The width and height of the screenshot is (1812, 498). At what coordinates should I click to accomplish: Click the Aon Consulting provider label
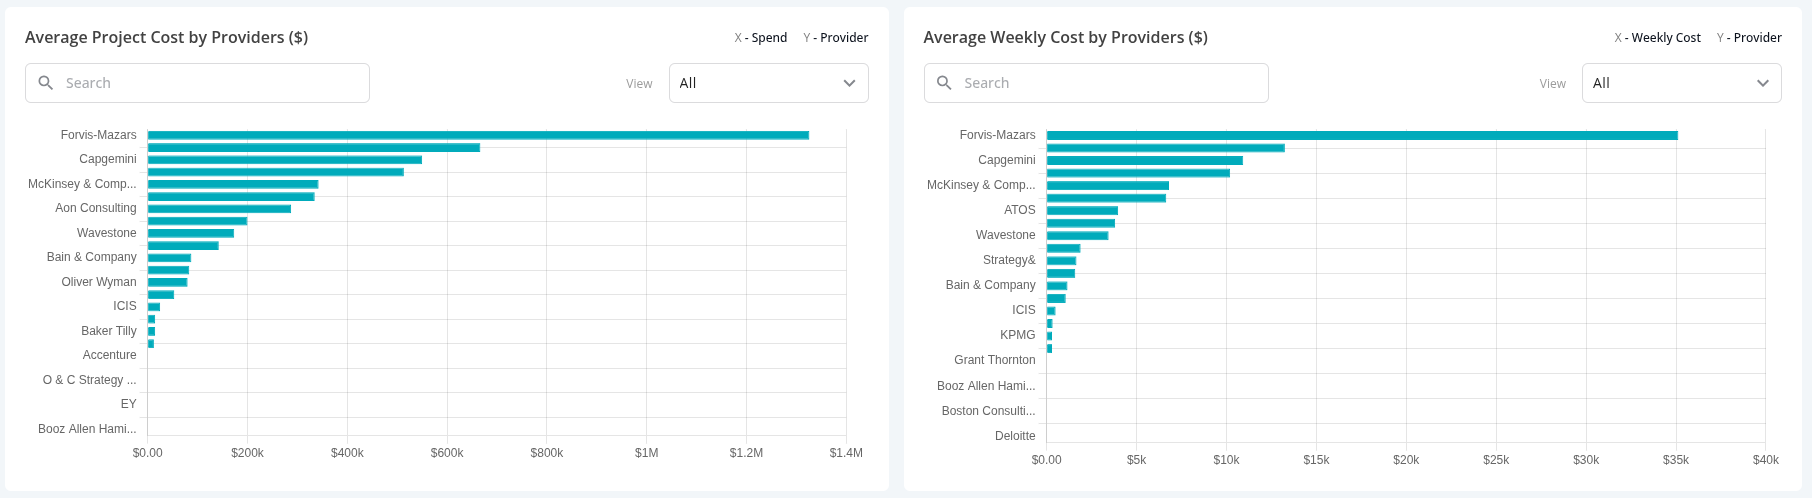(95, 208)
